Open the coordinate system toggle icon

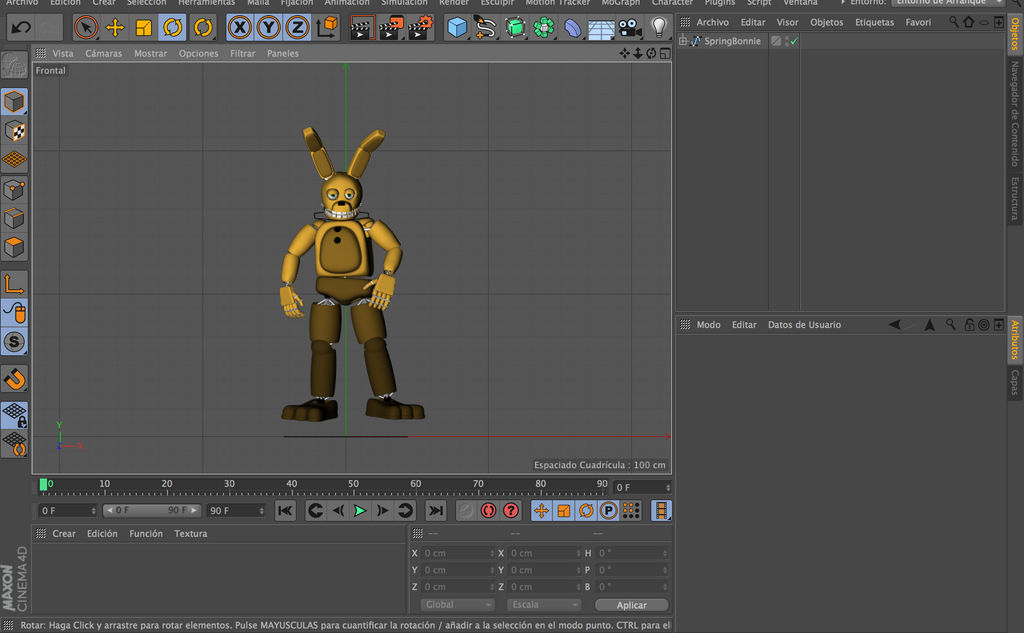point(327,27)
